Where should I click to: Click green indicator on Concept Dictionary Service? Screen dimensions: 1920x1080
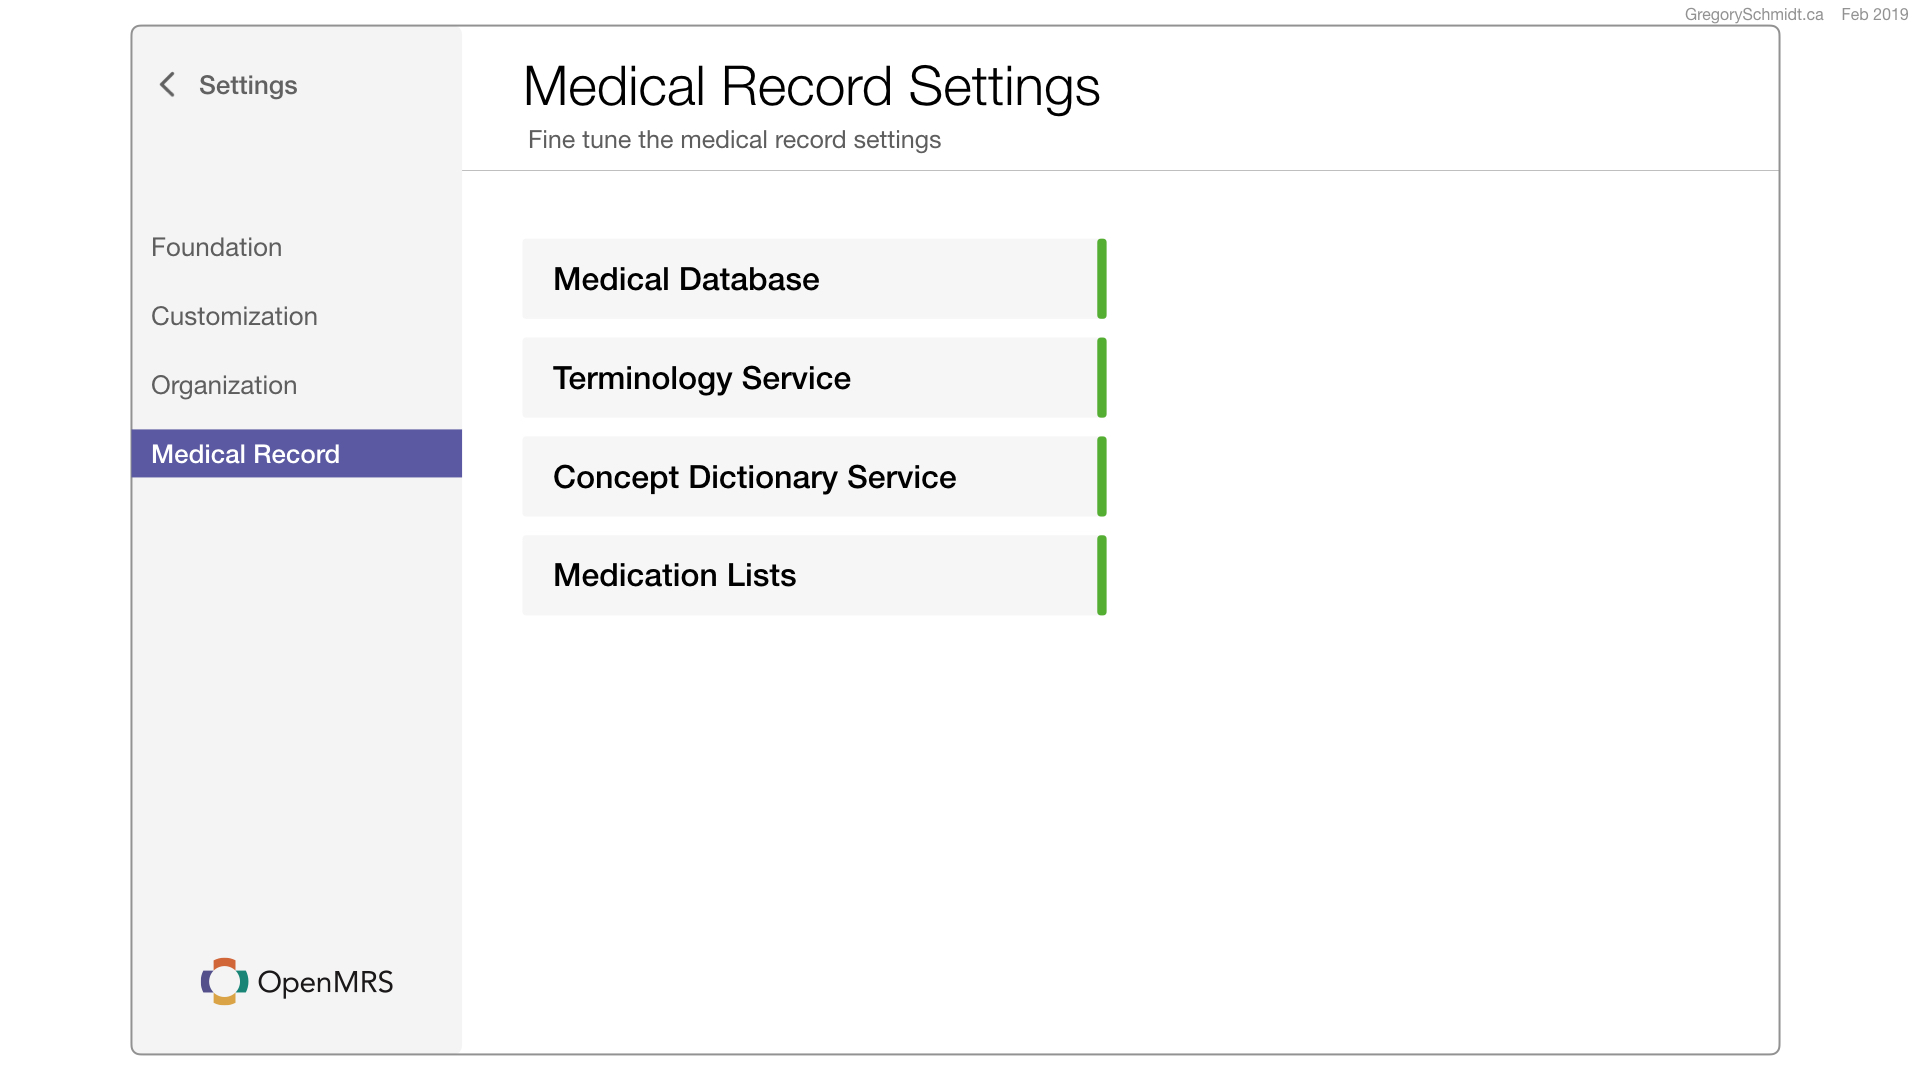coord(1102,477)
